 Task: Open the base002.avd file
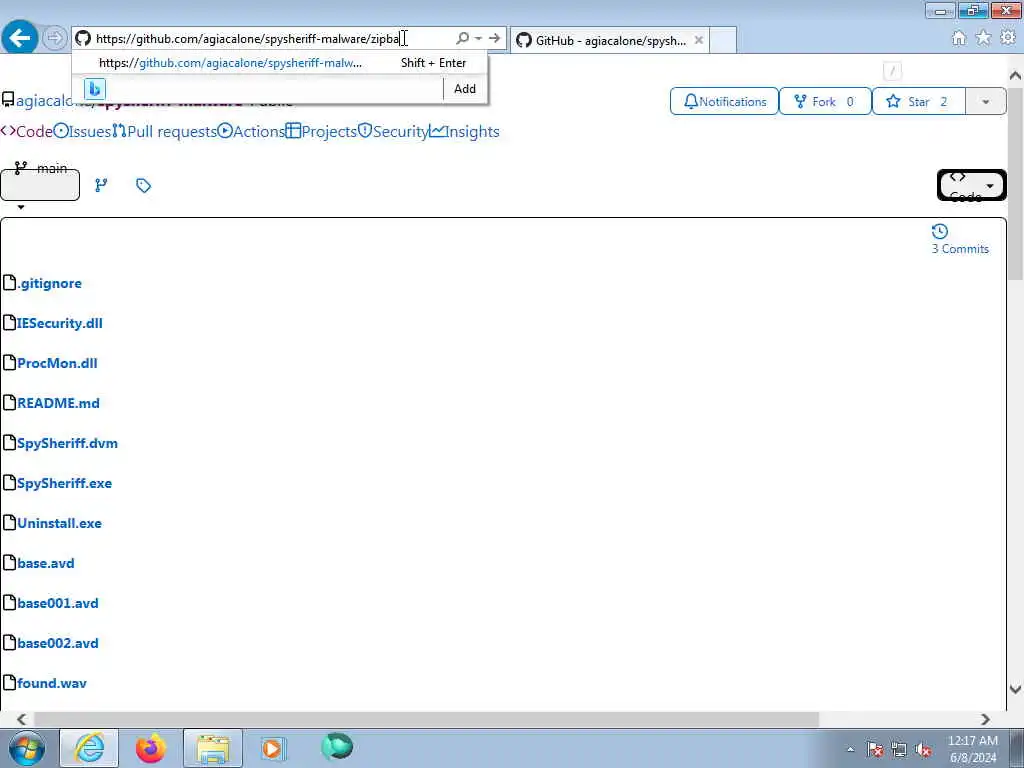click(x=58, y=643)
